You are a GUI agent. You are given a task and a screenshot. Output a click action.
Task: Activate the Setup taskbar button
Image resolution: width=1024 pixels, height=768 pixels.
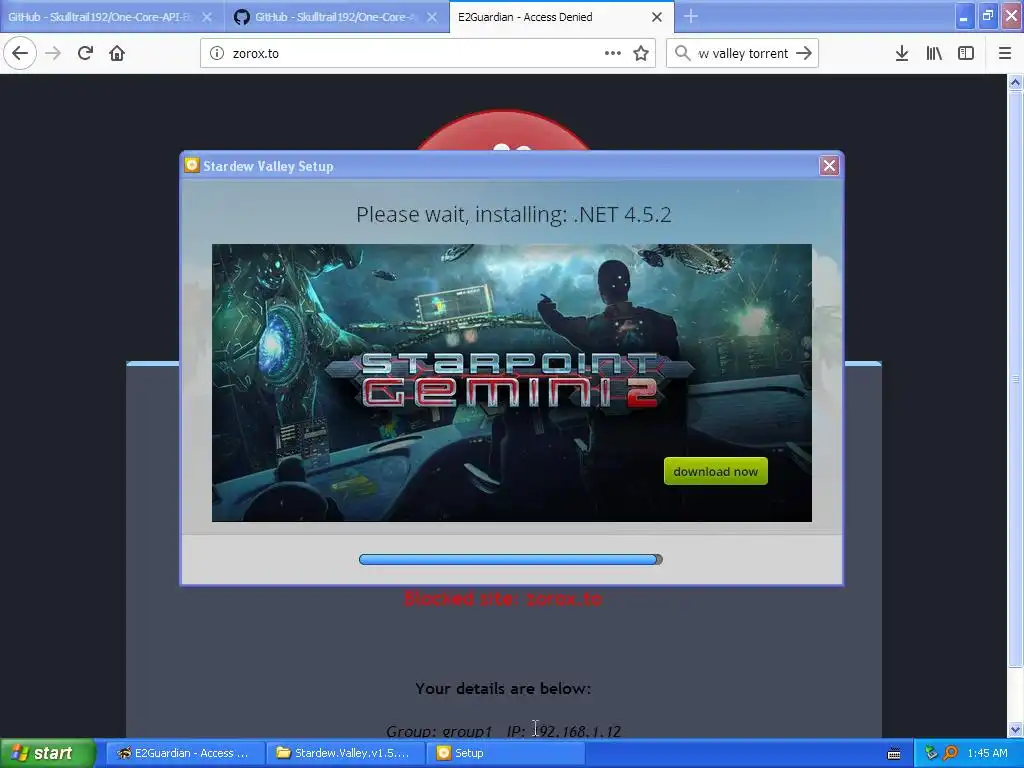coord(506,754)
